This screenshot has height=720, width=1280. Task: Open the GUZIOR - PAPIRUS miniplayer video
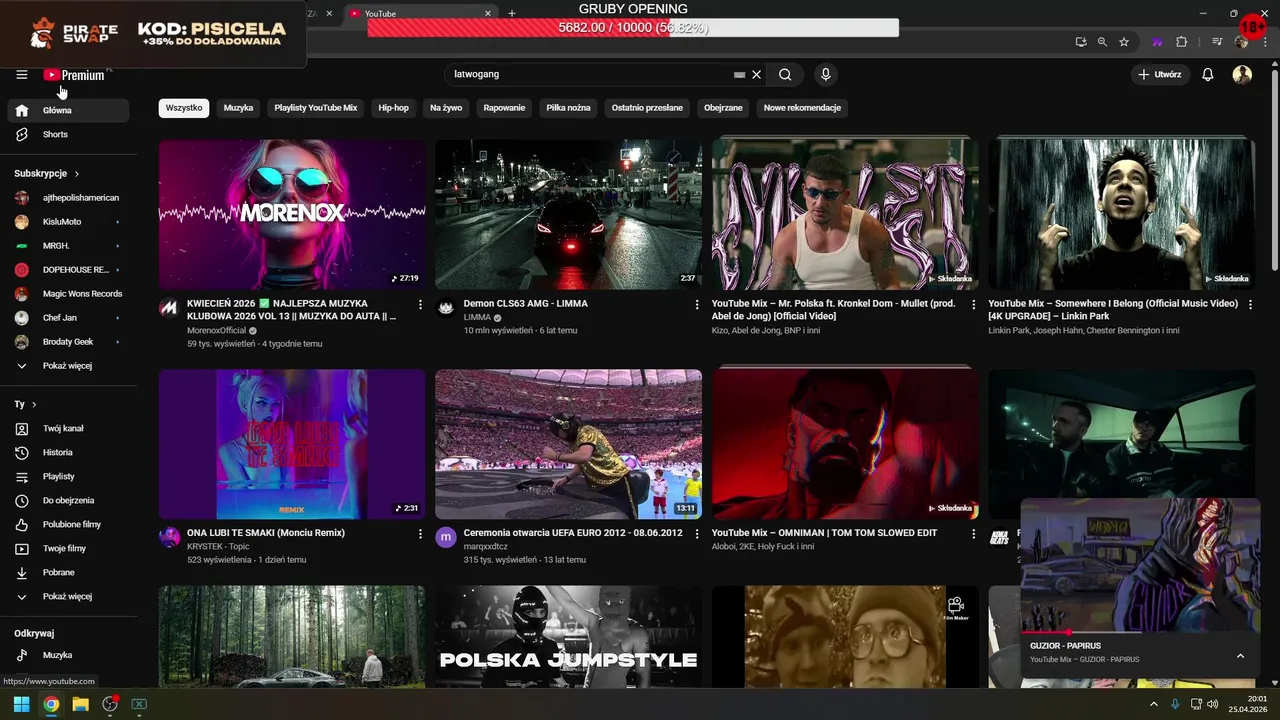1140,565
